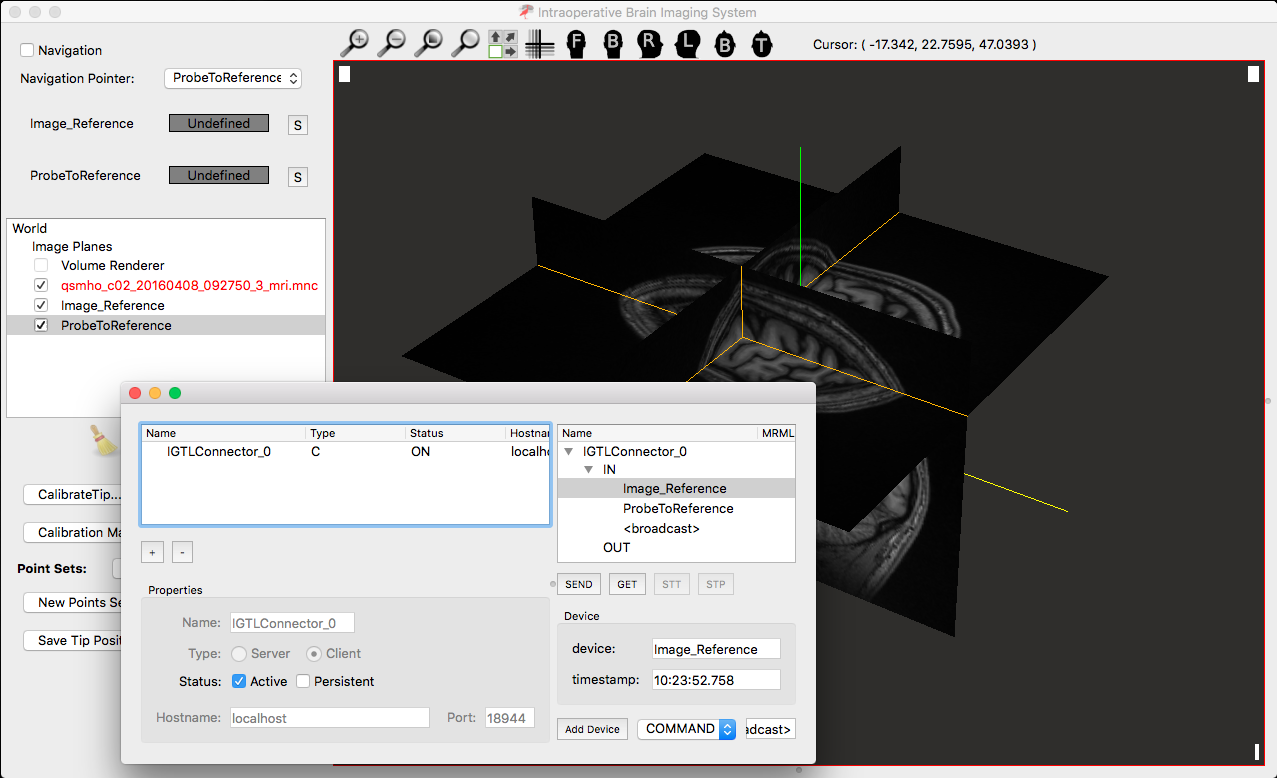Click the device name input field
Image resolution: width=1277 pixels, height=778 pixels.
point(715,650)
